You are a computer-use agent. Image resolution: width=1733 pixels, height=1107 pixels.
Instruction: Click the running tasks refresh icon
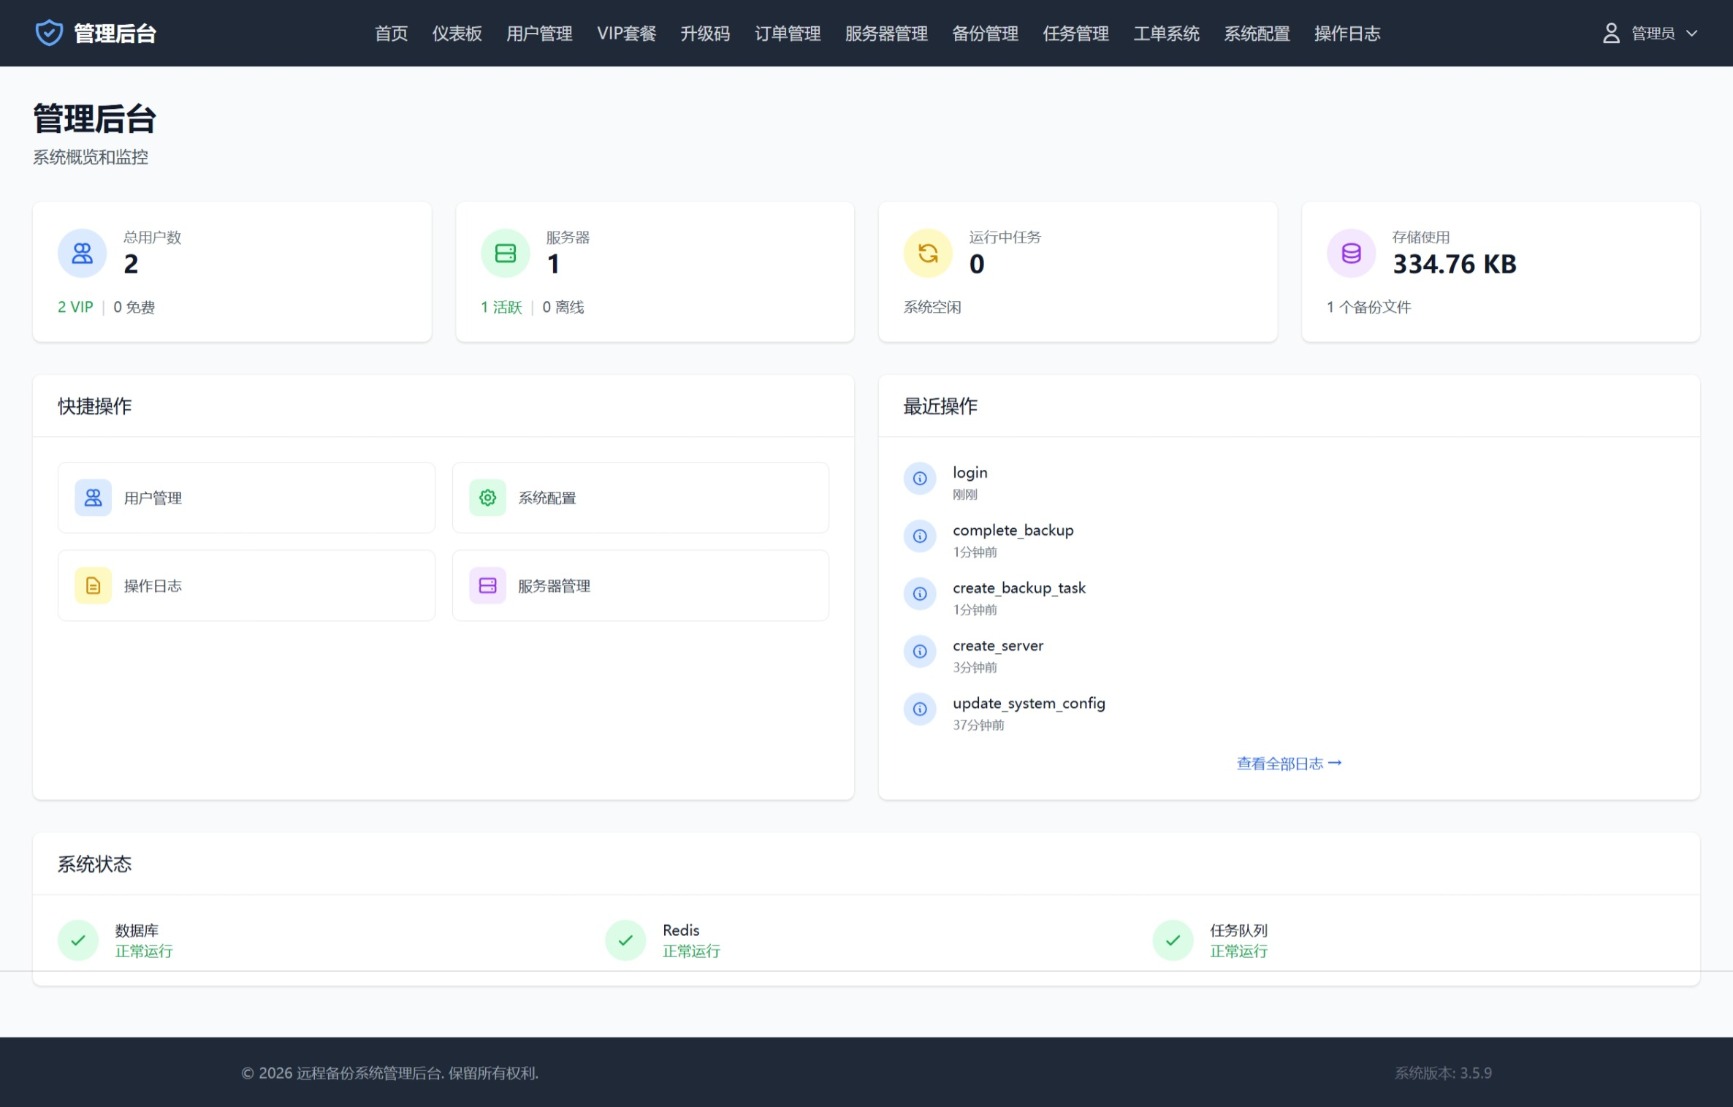click(928, 254)
